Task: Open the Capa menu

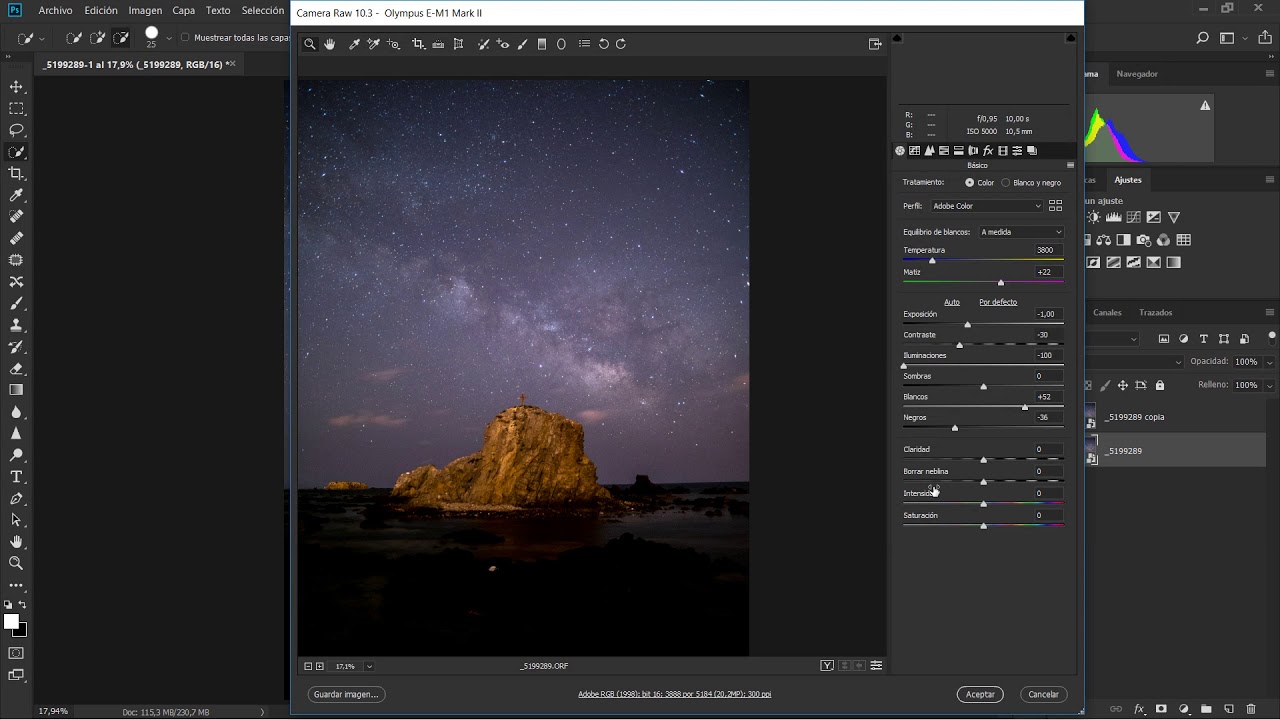Action: tap(184, 11)
